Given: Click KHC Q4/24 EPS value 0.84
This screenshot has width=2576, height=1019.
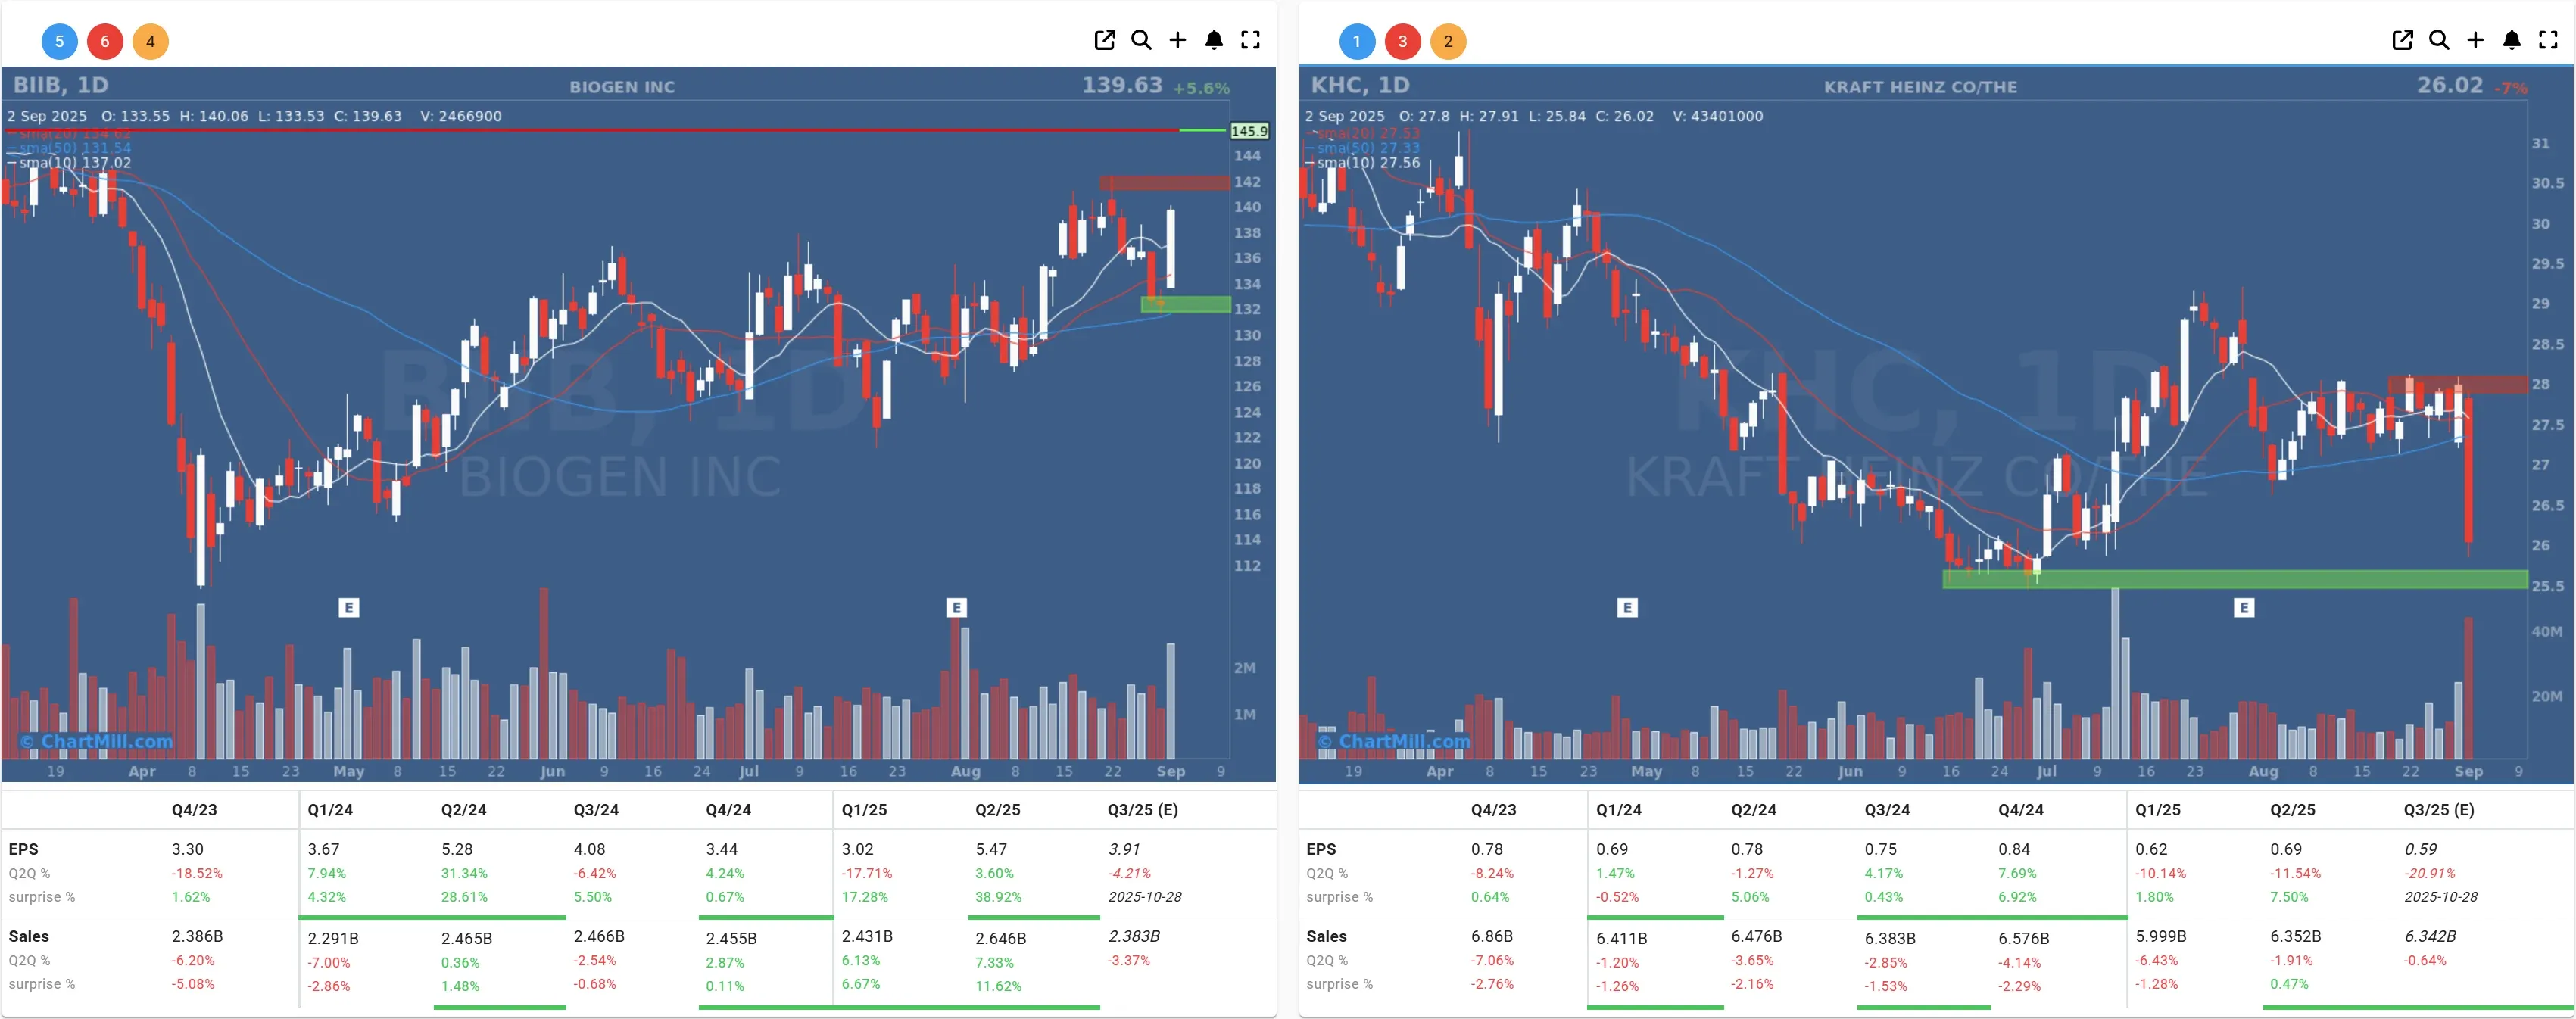Looking at the screenshot, I should coord(2014,849).
